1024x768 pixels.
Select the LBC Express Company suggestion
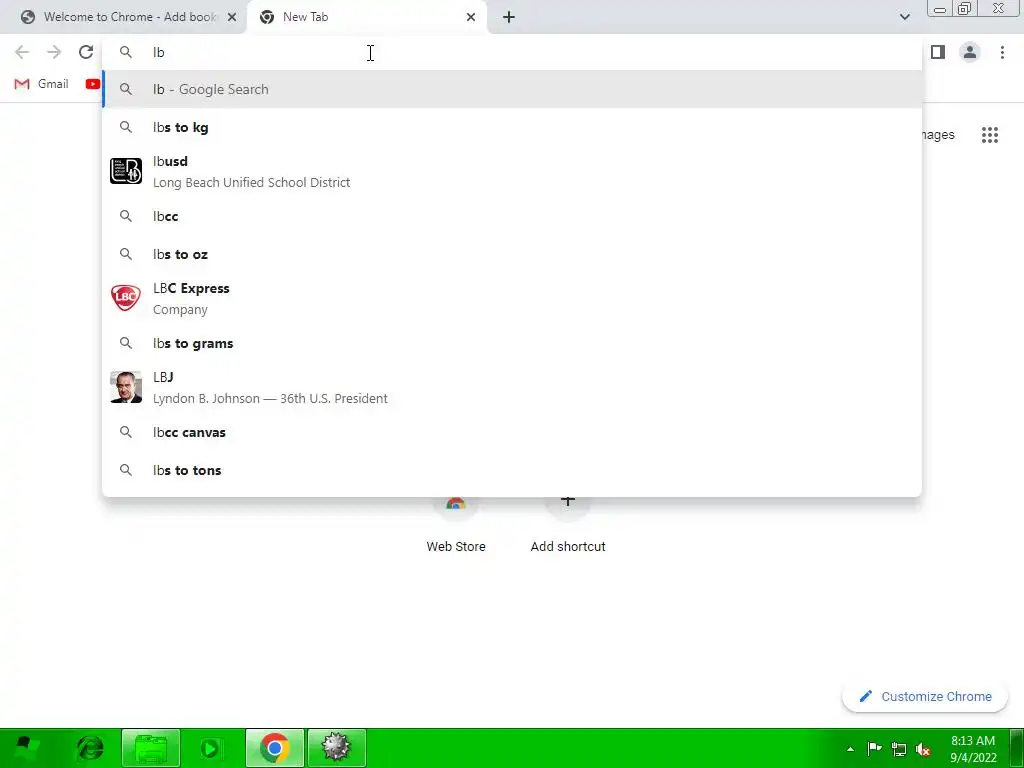[512, 298]
